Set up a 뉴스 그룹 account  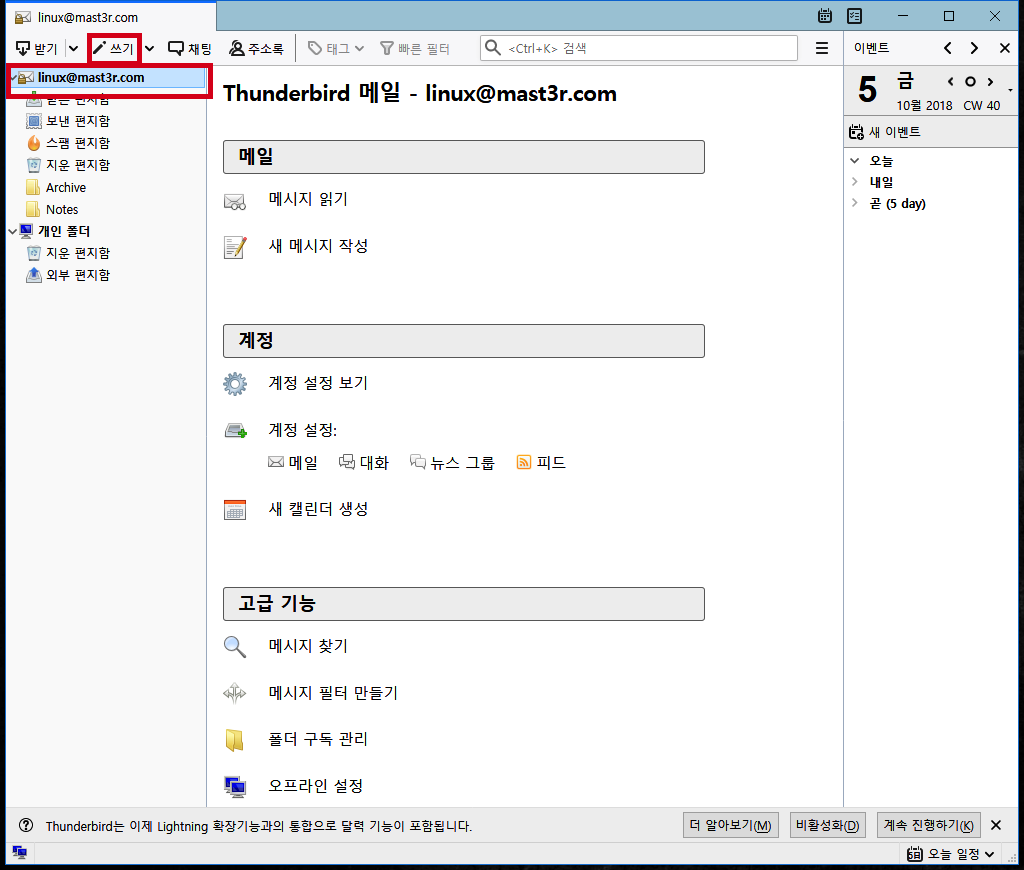452,462
